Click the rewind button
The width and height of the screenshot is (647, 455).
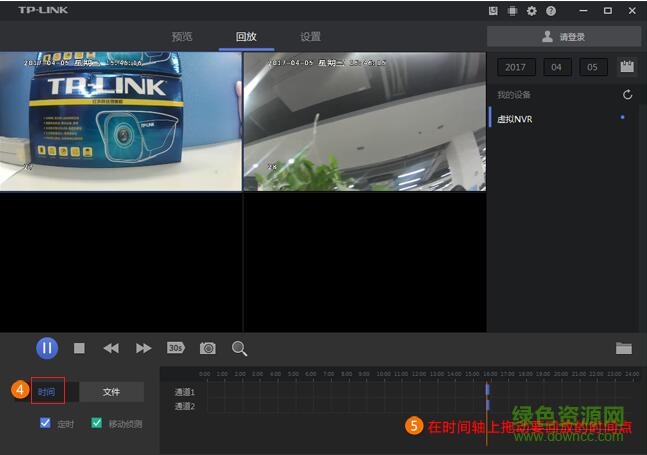click(111, 348)
